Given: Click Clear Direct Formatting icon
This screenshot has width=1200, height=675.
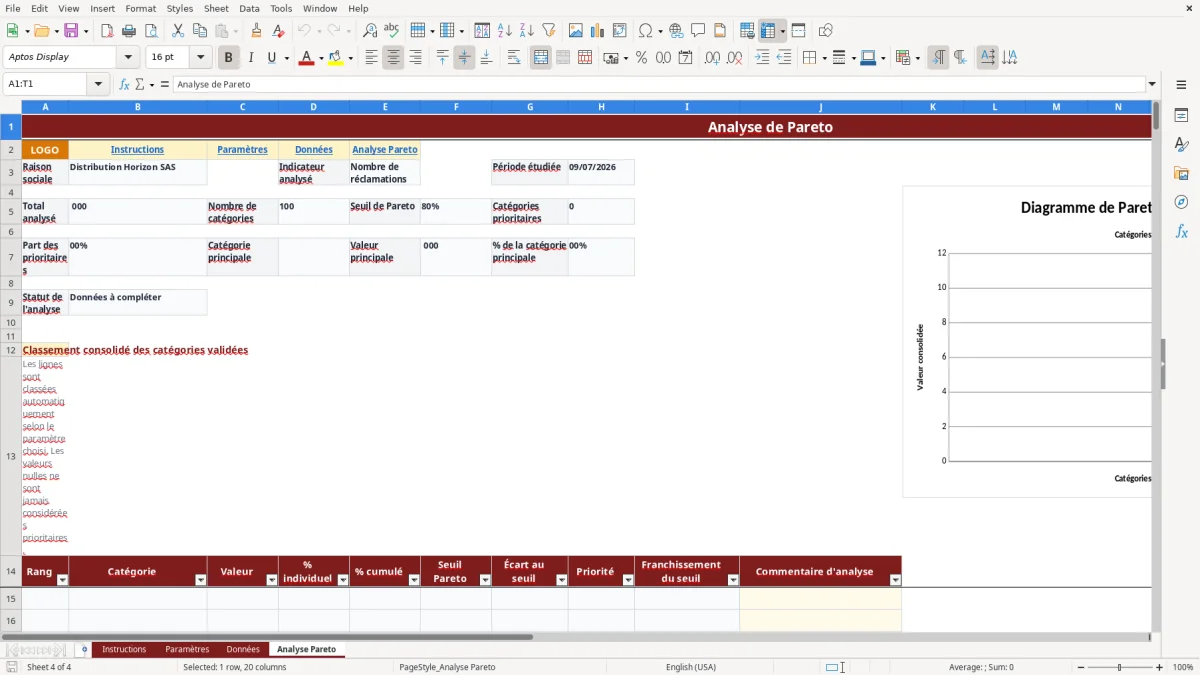Looking at the screenshot, I should pyautogui.click(x=277, y=31).
